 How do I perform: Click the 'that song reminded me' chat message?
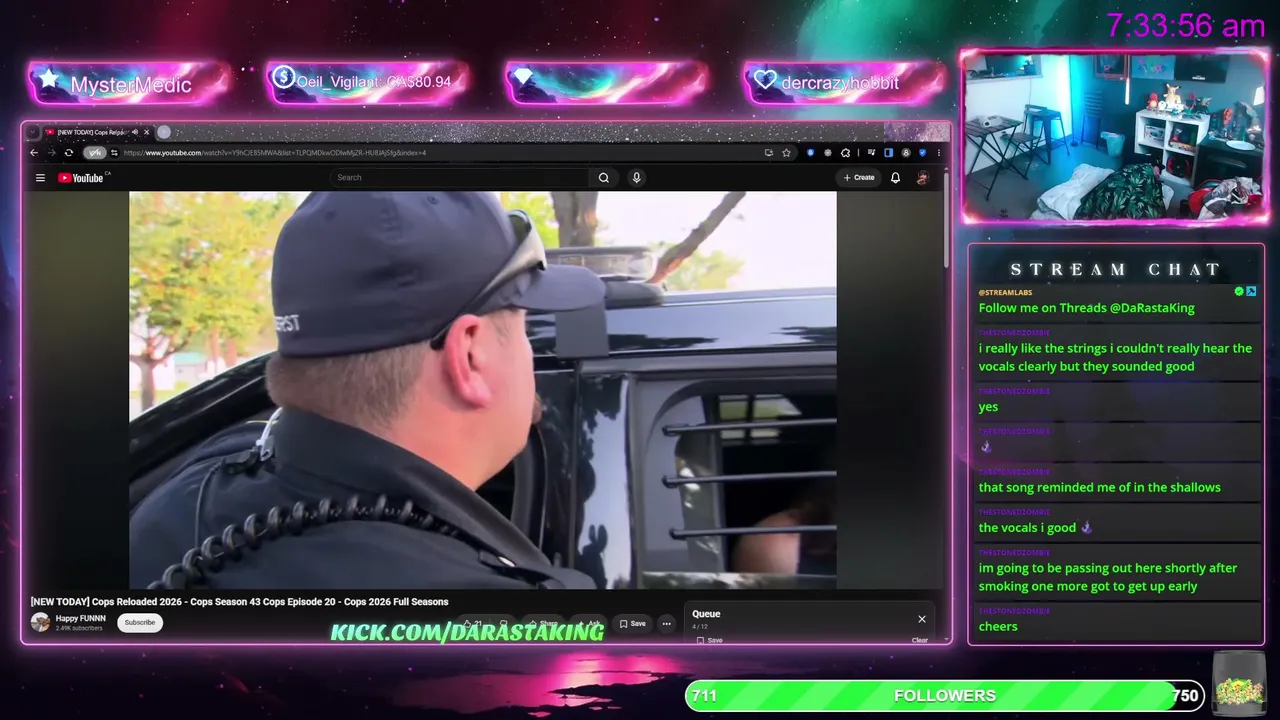point(1100,487)
